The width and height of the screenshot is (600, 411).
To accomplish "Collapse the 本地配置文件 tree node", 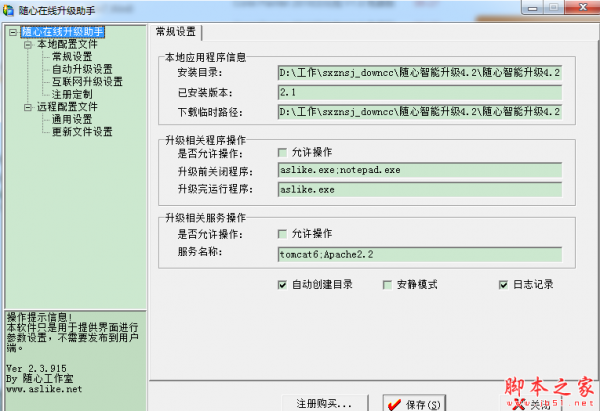I will coord(28,45).
